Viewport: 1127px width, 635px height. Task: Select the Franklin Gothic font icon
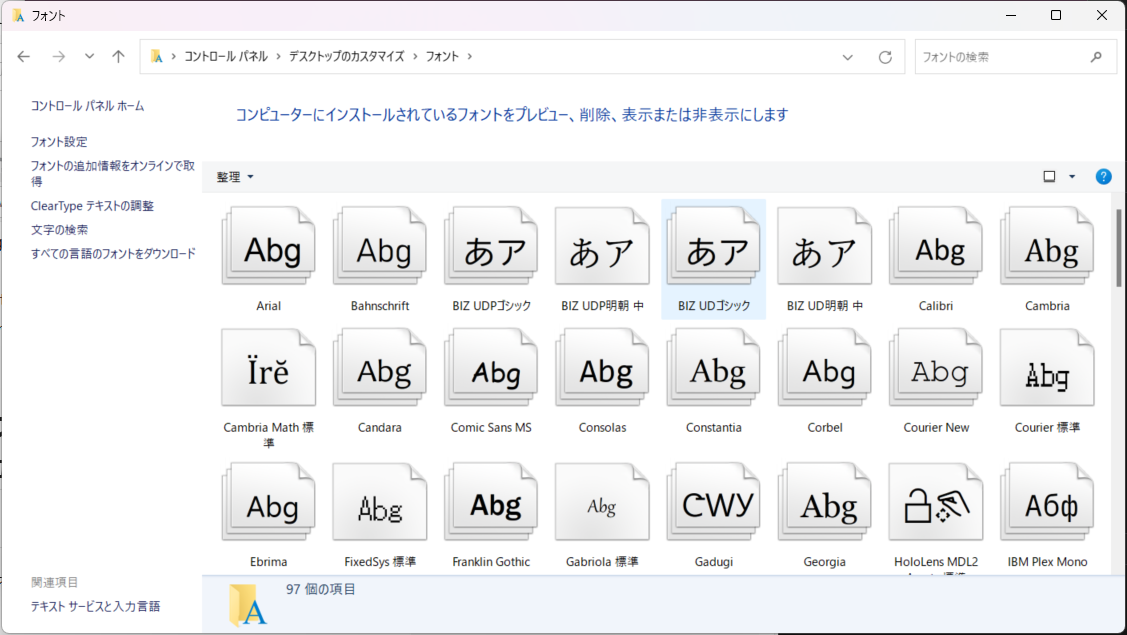pyautogui.click(x=491, y=503)
